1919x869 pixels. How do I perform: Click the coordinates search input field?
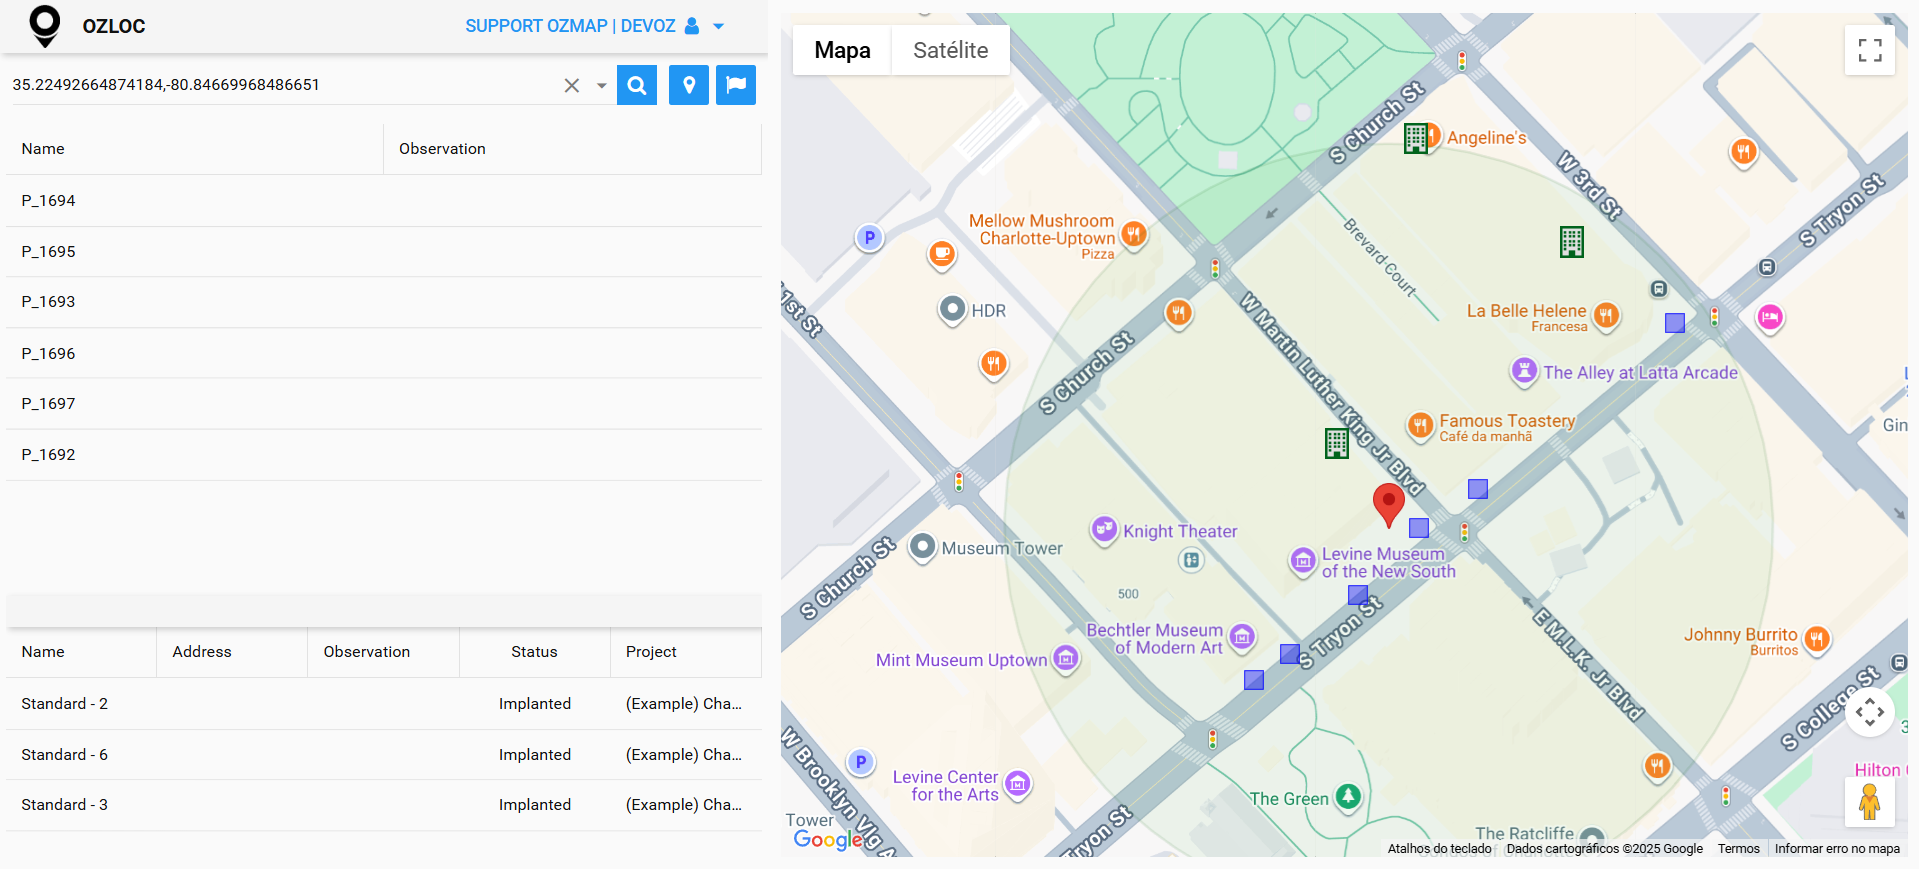(x=285, y=85)
